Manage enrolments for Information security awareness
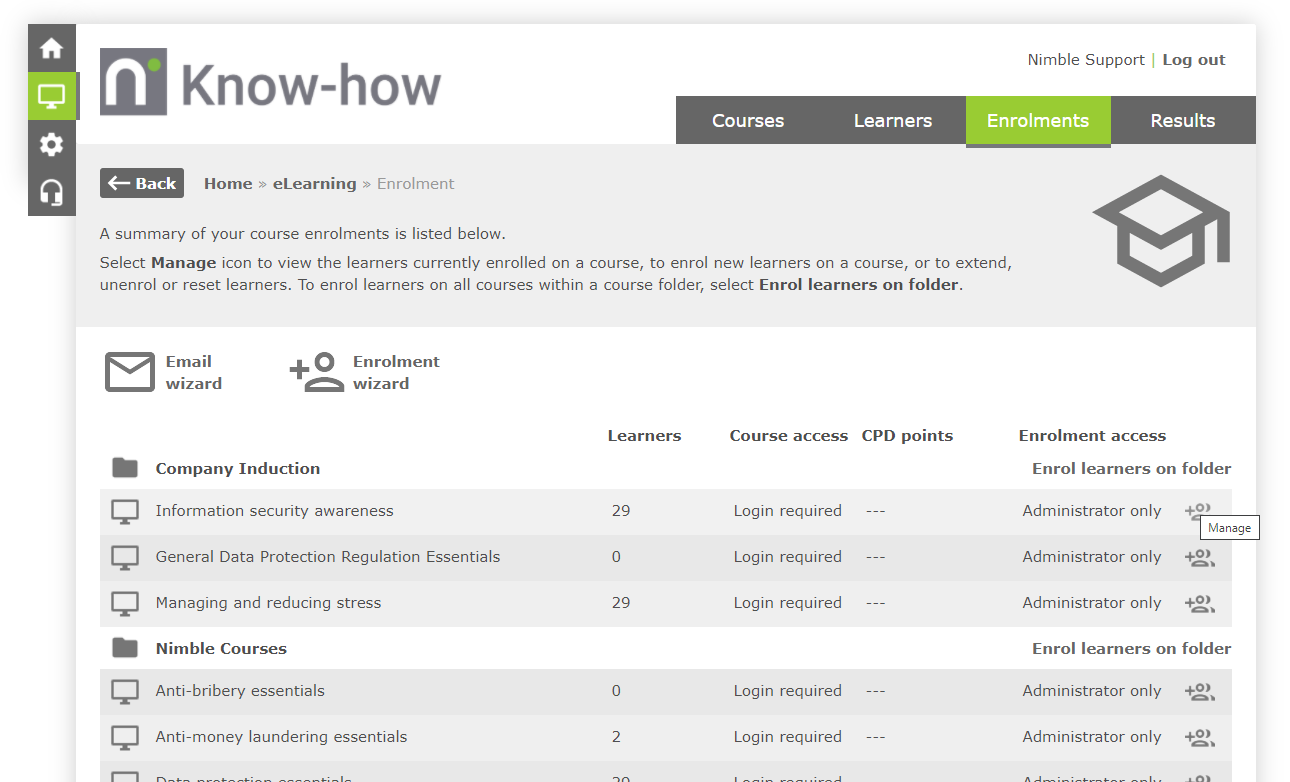The width and height of the screenshot is (1290, 782). tap(1199, 510)
